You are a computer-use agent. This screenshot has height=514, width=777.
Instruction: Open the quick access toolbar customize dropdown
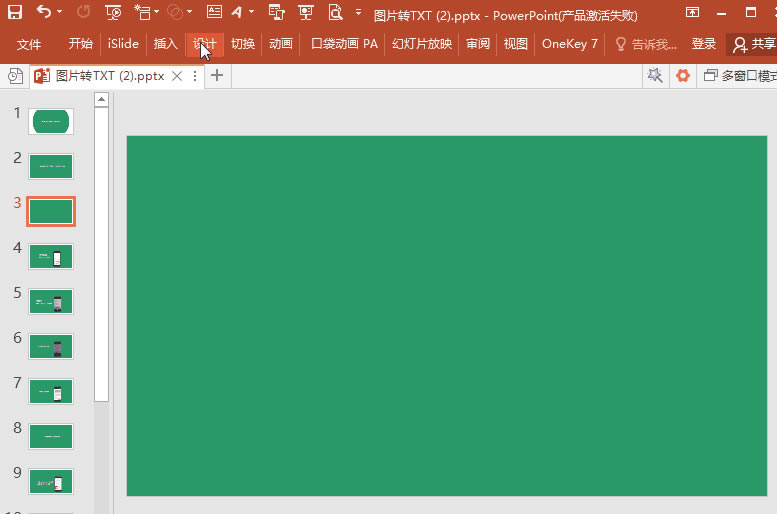(x=358, y=13)
